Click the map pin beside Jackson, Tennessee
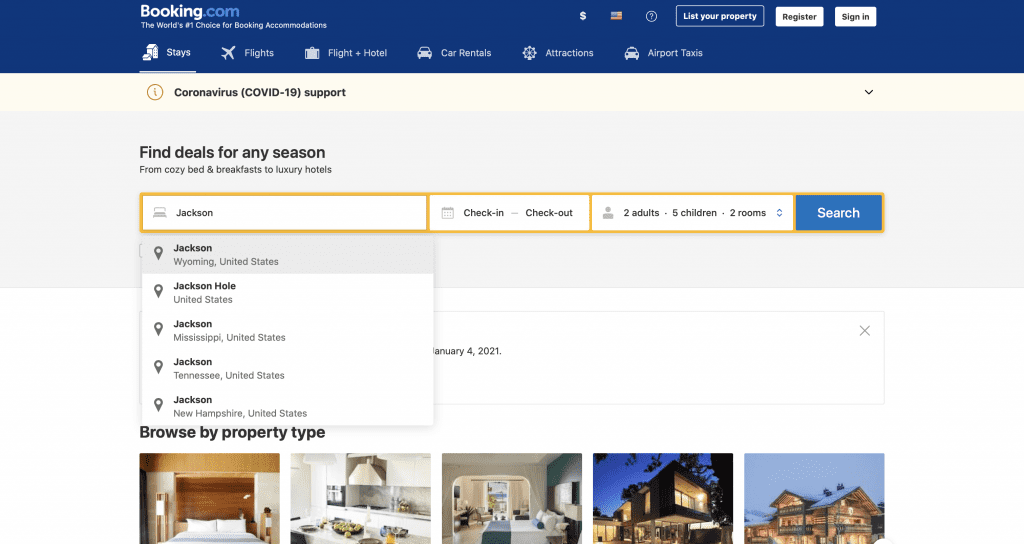This screenshot has width=1024, height=544. (158, 367)
